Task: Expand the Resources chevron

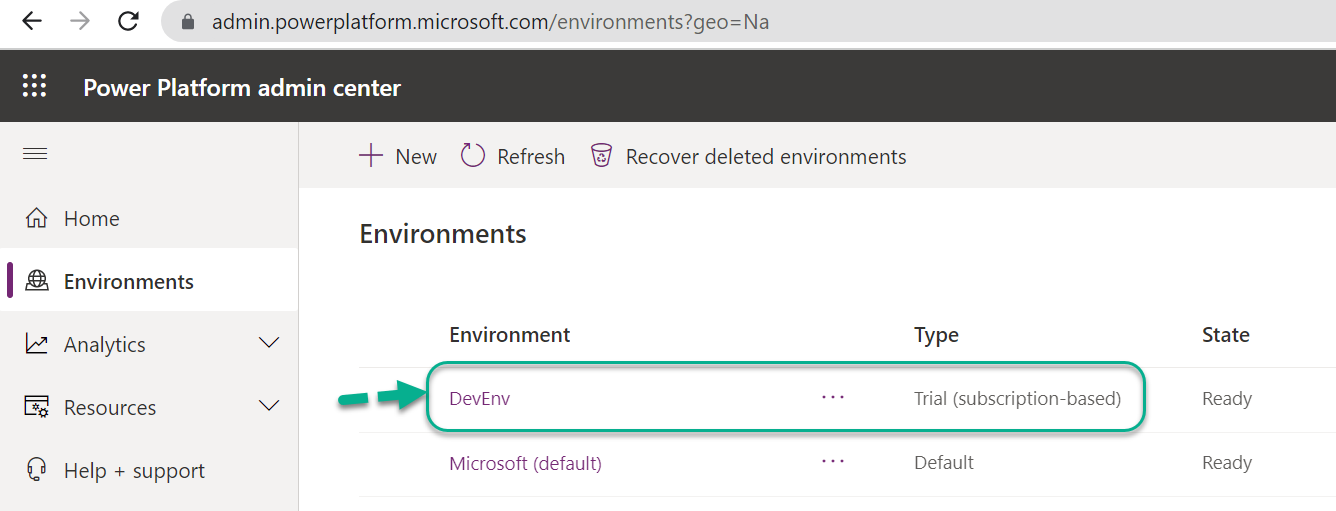Action: [269, 406]
